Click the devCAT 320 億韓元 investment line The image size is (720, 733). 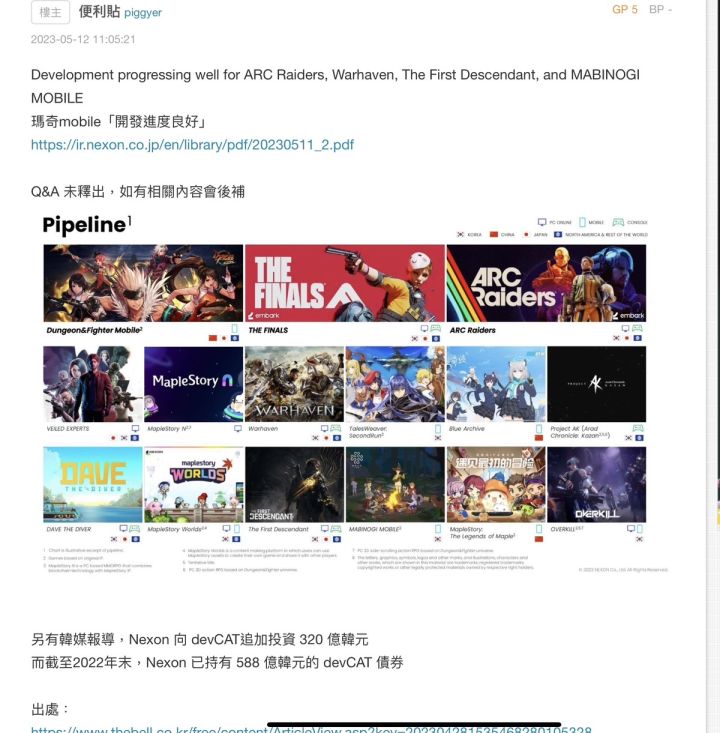coord(200,639)
